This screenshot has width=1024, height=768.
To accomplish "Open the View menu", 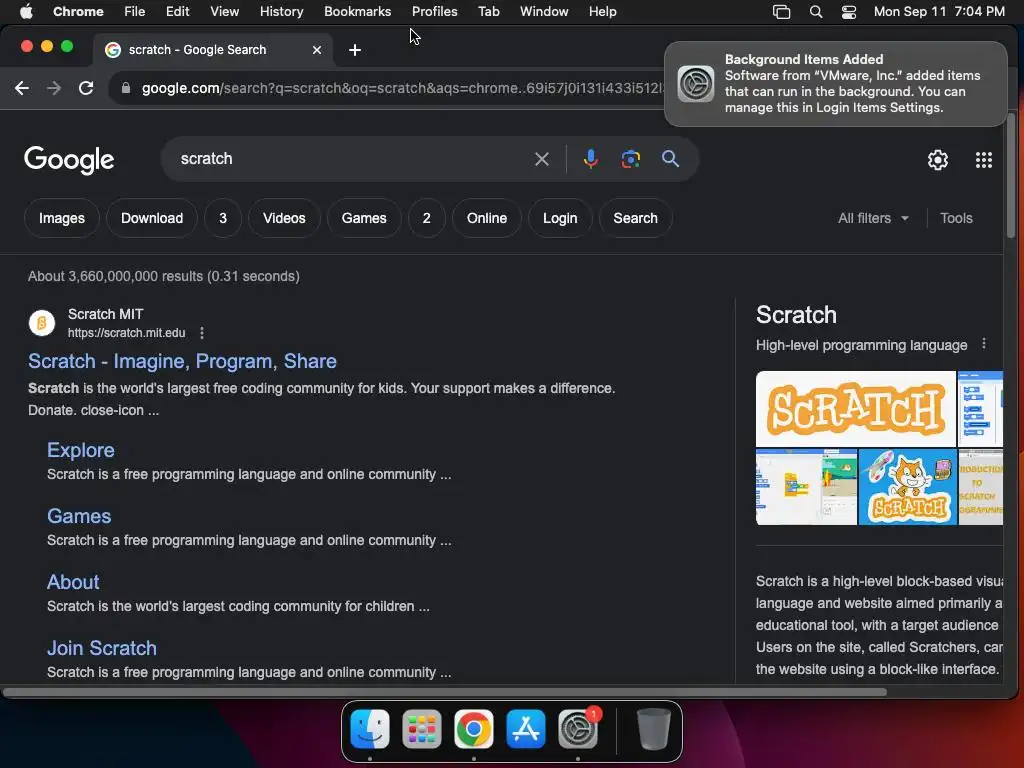I will click(224, 11).
